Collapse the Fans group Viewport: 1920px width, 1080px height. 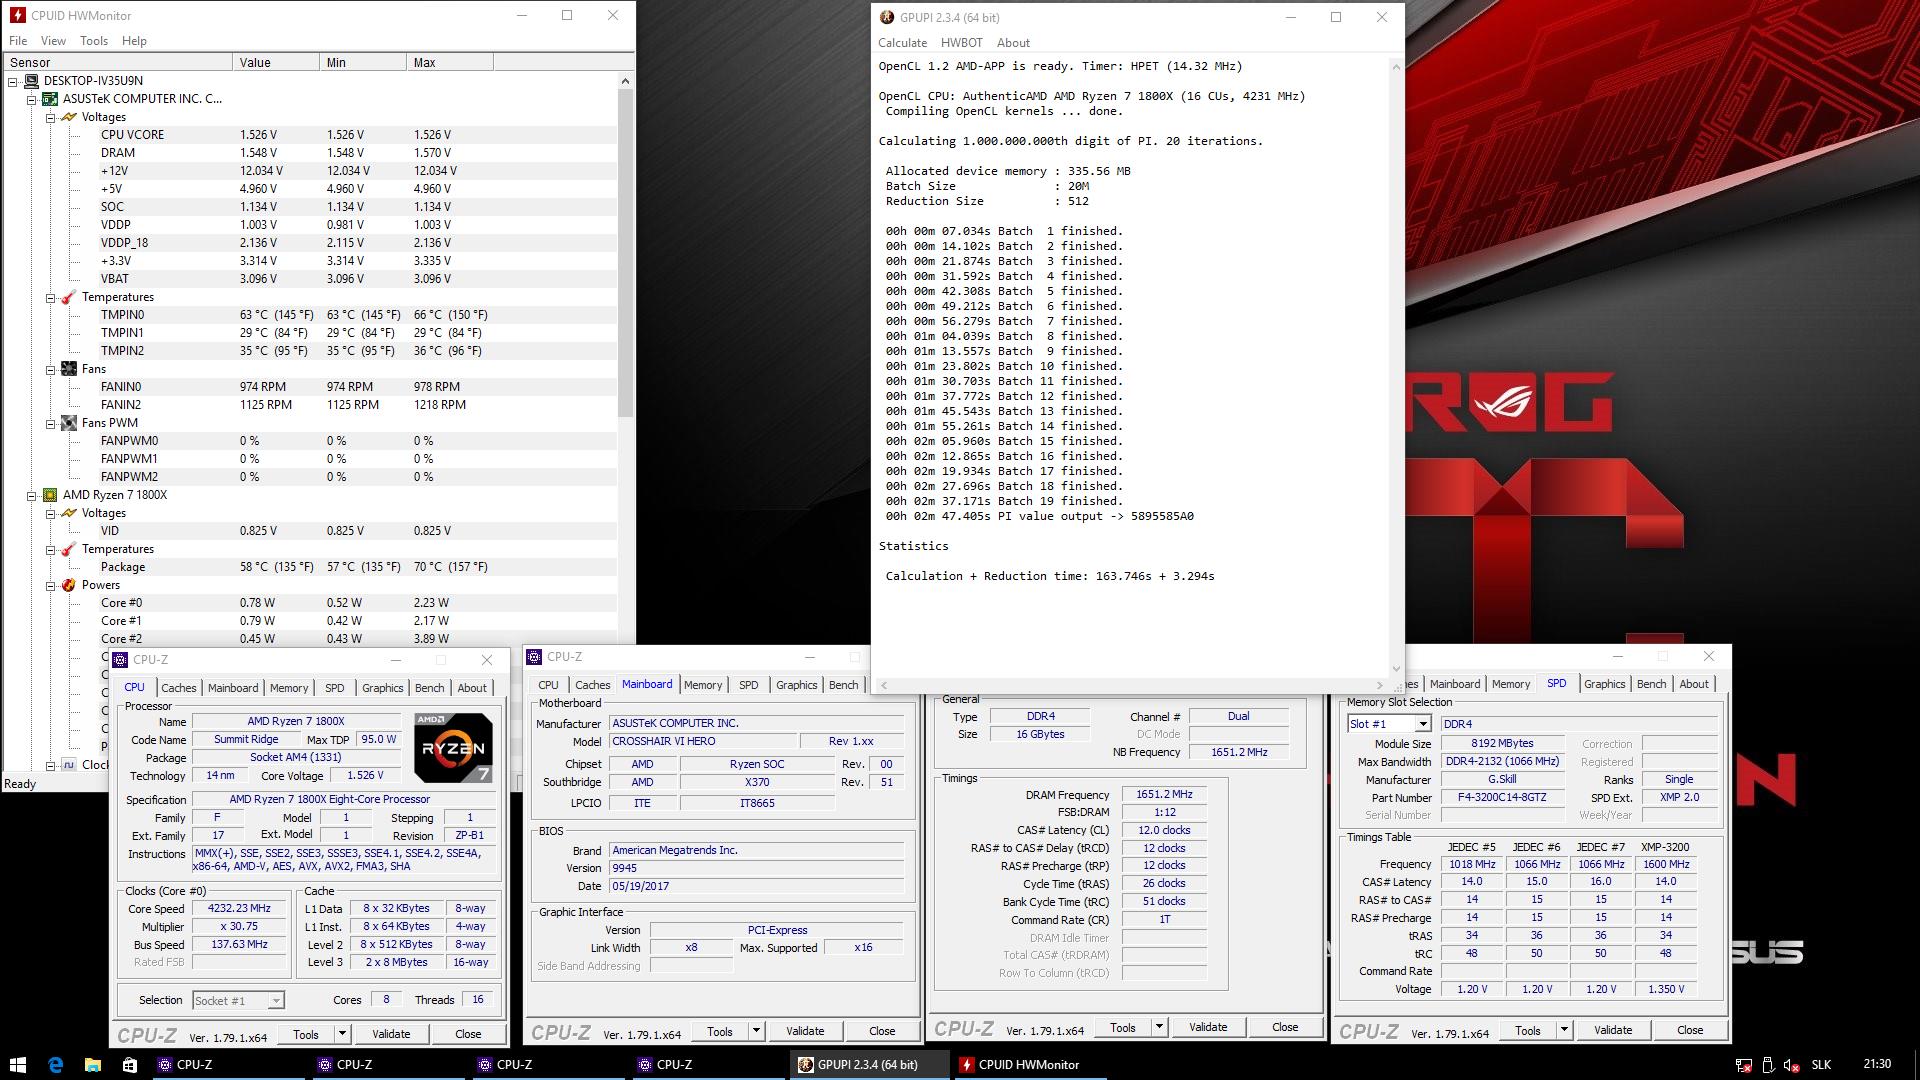tap(50, 369)
